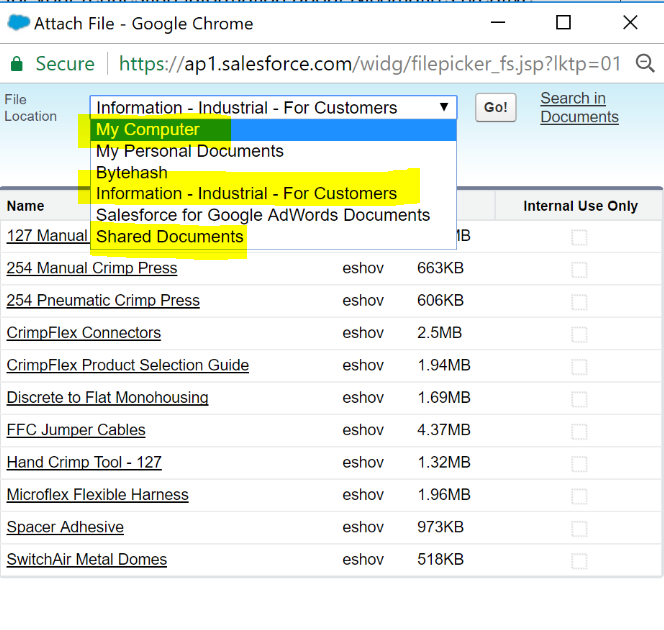Expand the File Location dropdown arrow
This screenshot has height=630, width=664.
click(x=443, y=108)
